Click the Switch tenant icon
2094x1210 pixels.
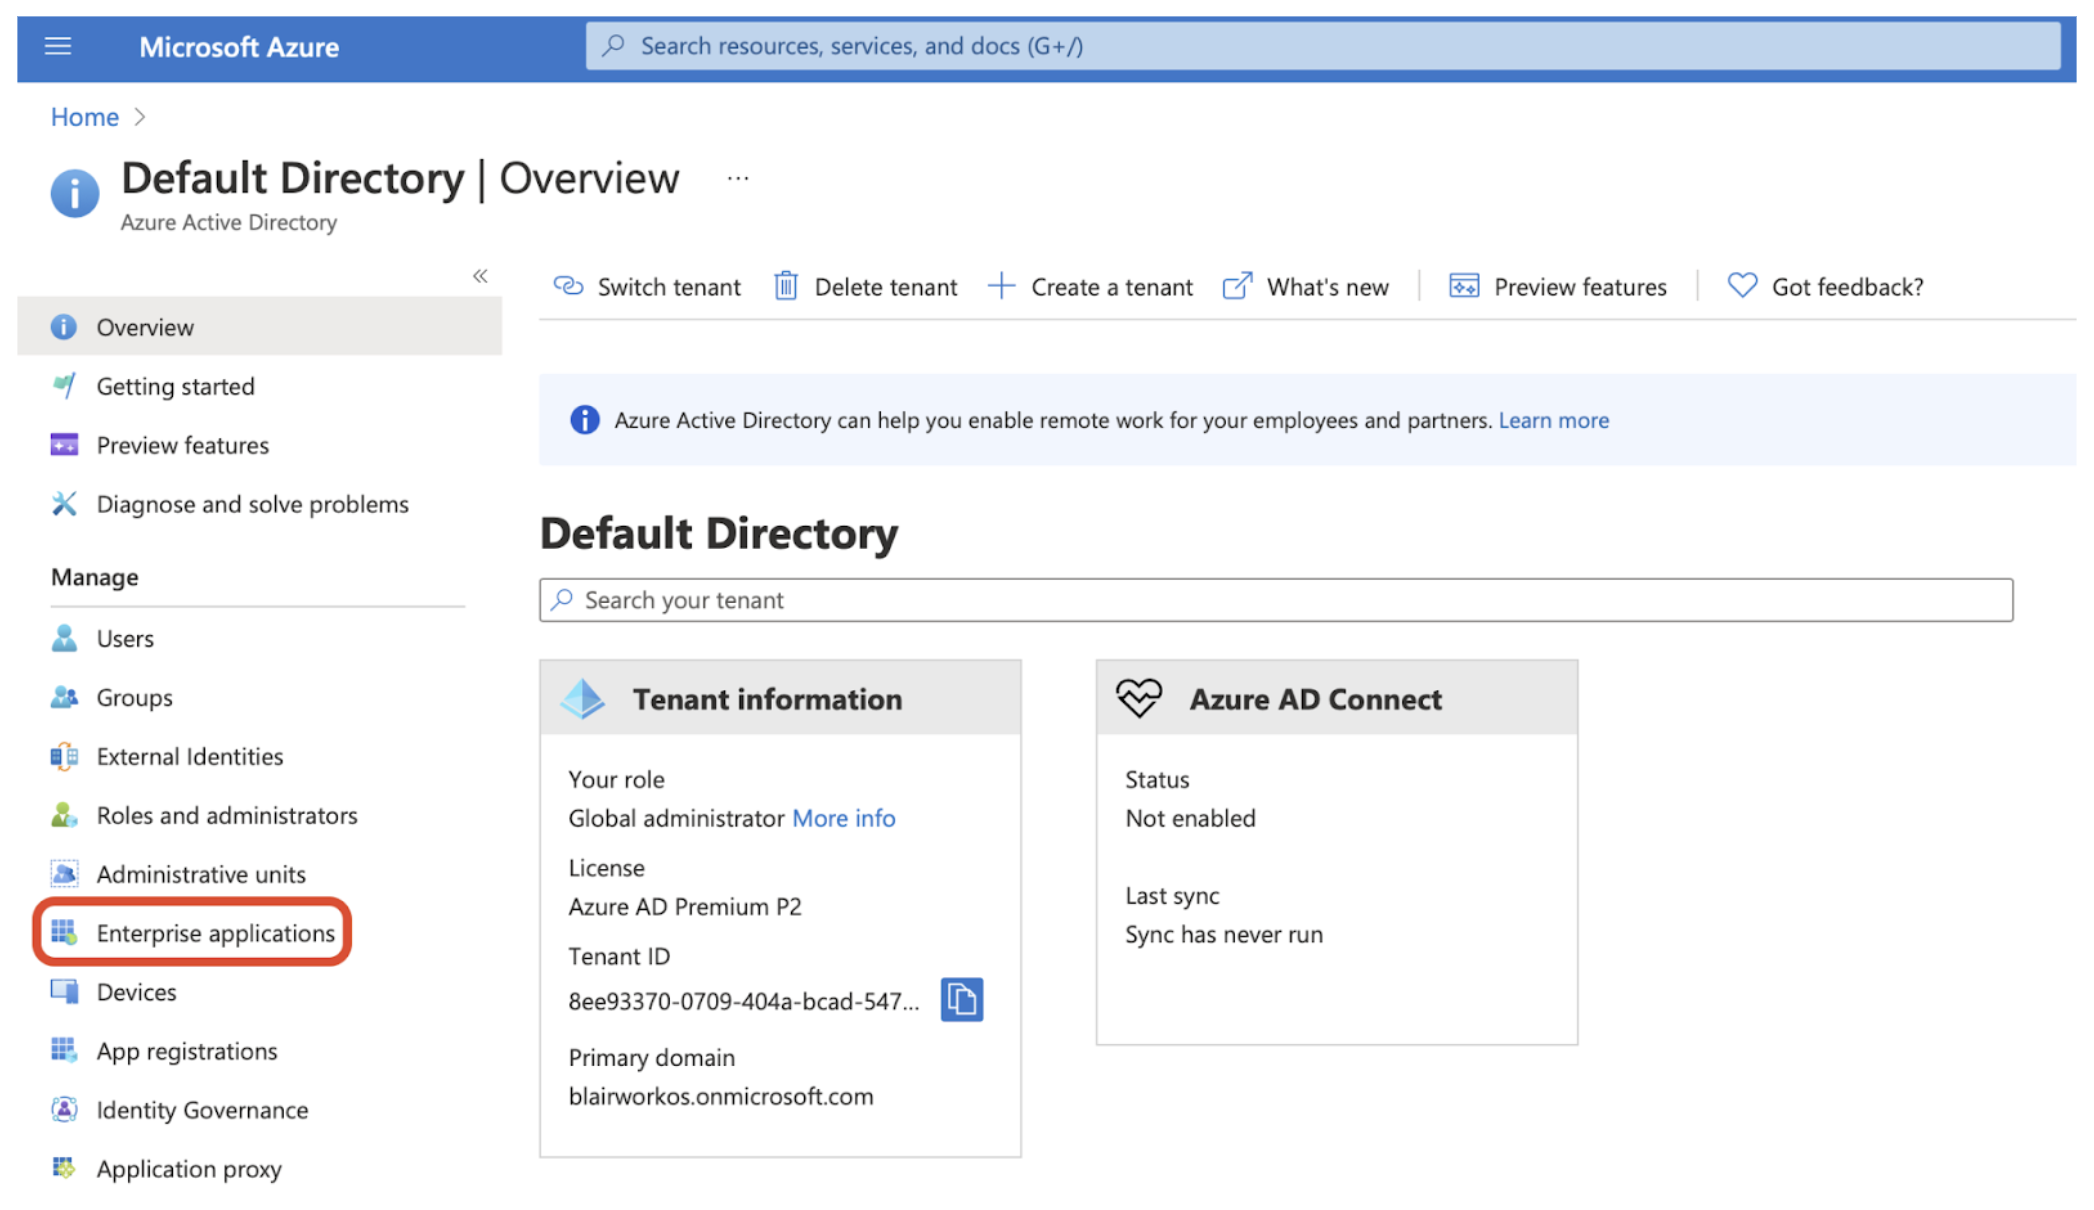coord(569,287)
